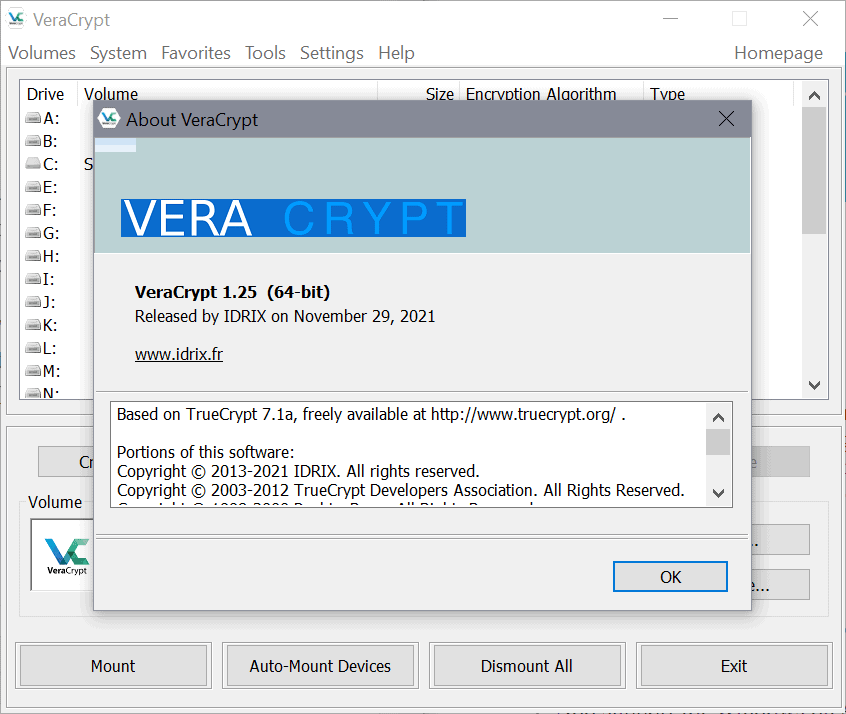The height and width of the screenshot is (714, 846).
Task: Select the drive A: icon
Action: 31,117
